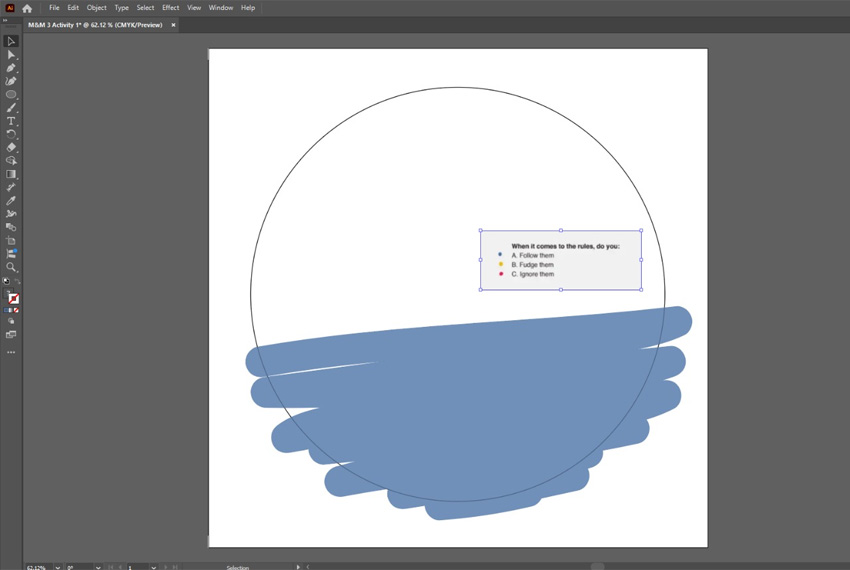Image resolution: width=850 pixels, height=570 pixels.
Task: Click the legend text box on canvas
Action: click(x=560, y=260)
